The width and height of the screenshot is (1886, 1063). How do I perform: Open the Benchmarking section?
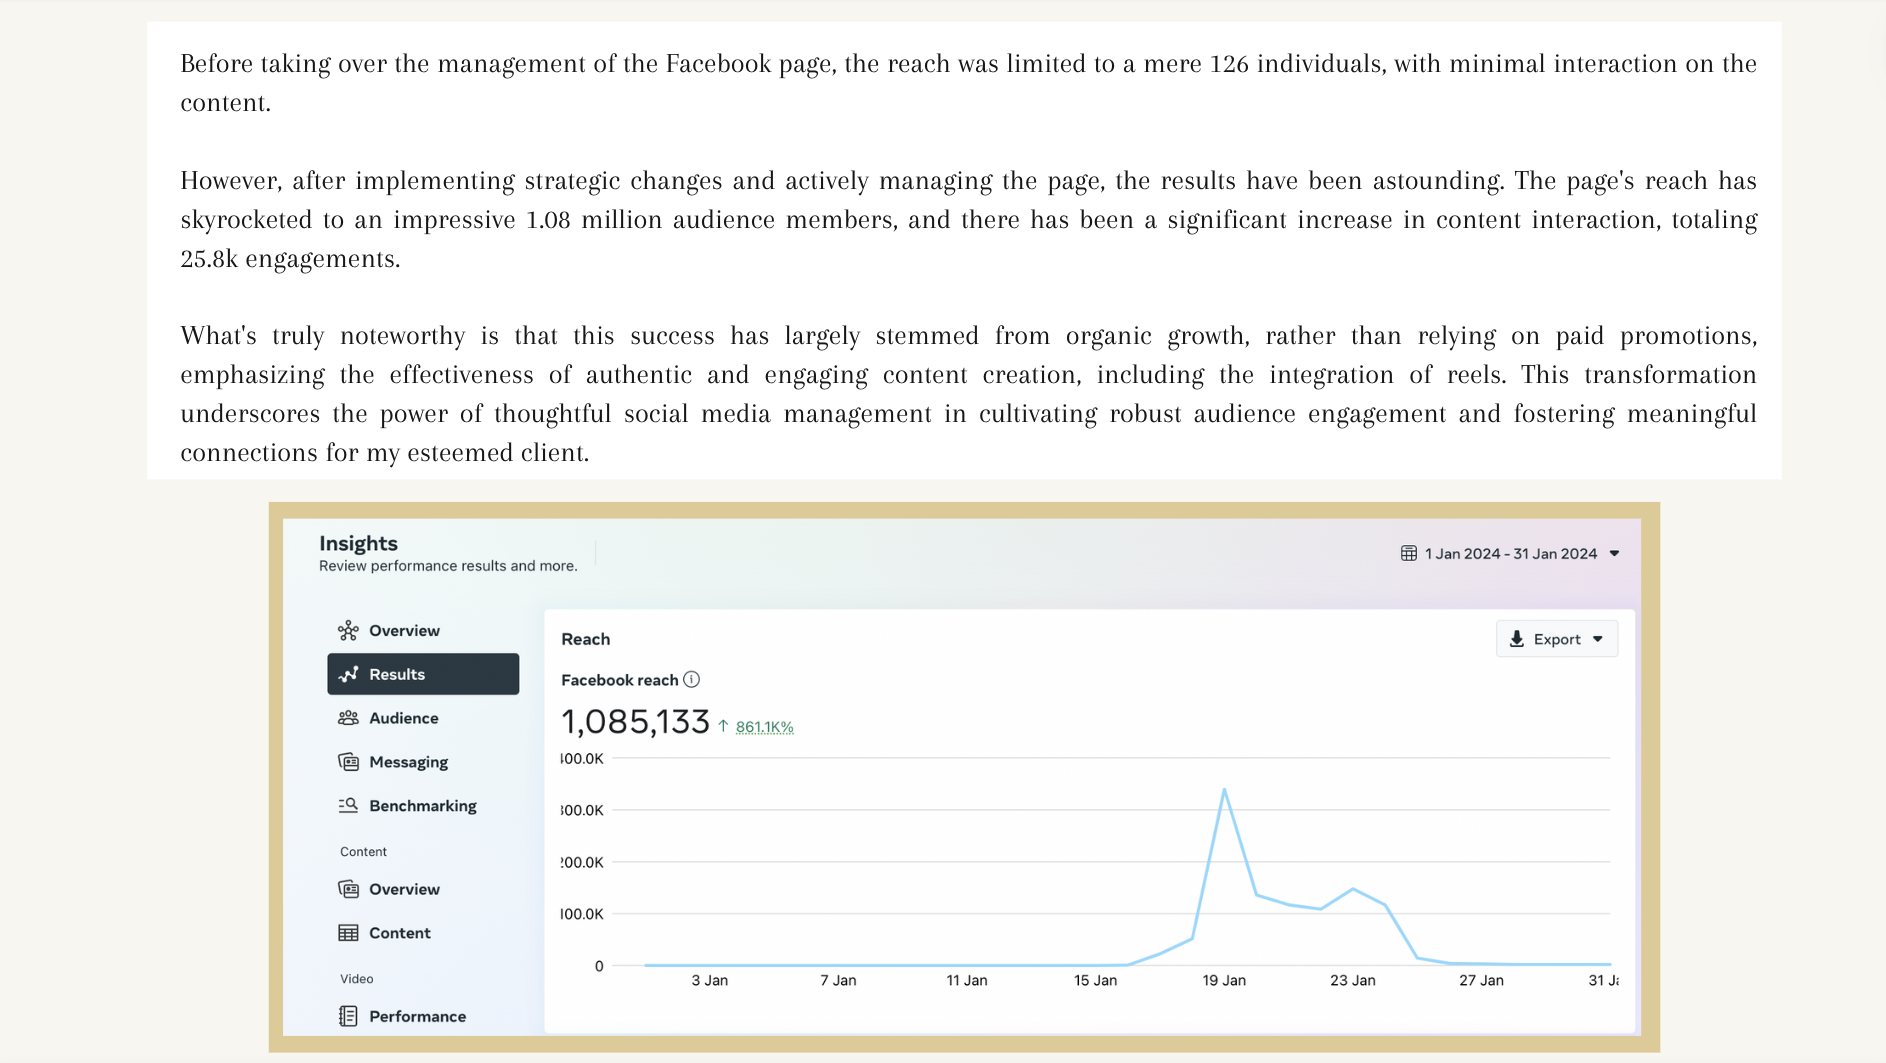point(422,806)
